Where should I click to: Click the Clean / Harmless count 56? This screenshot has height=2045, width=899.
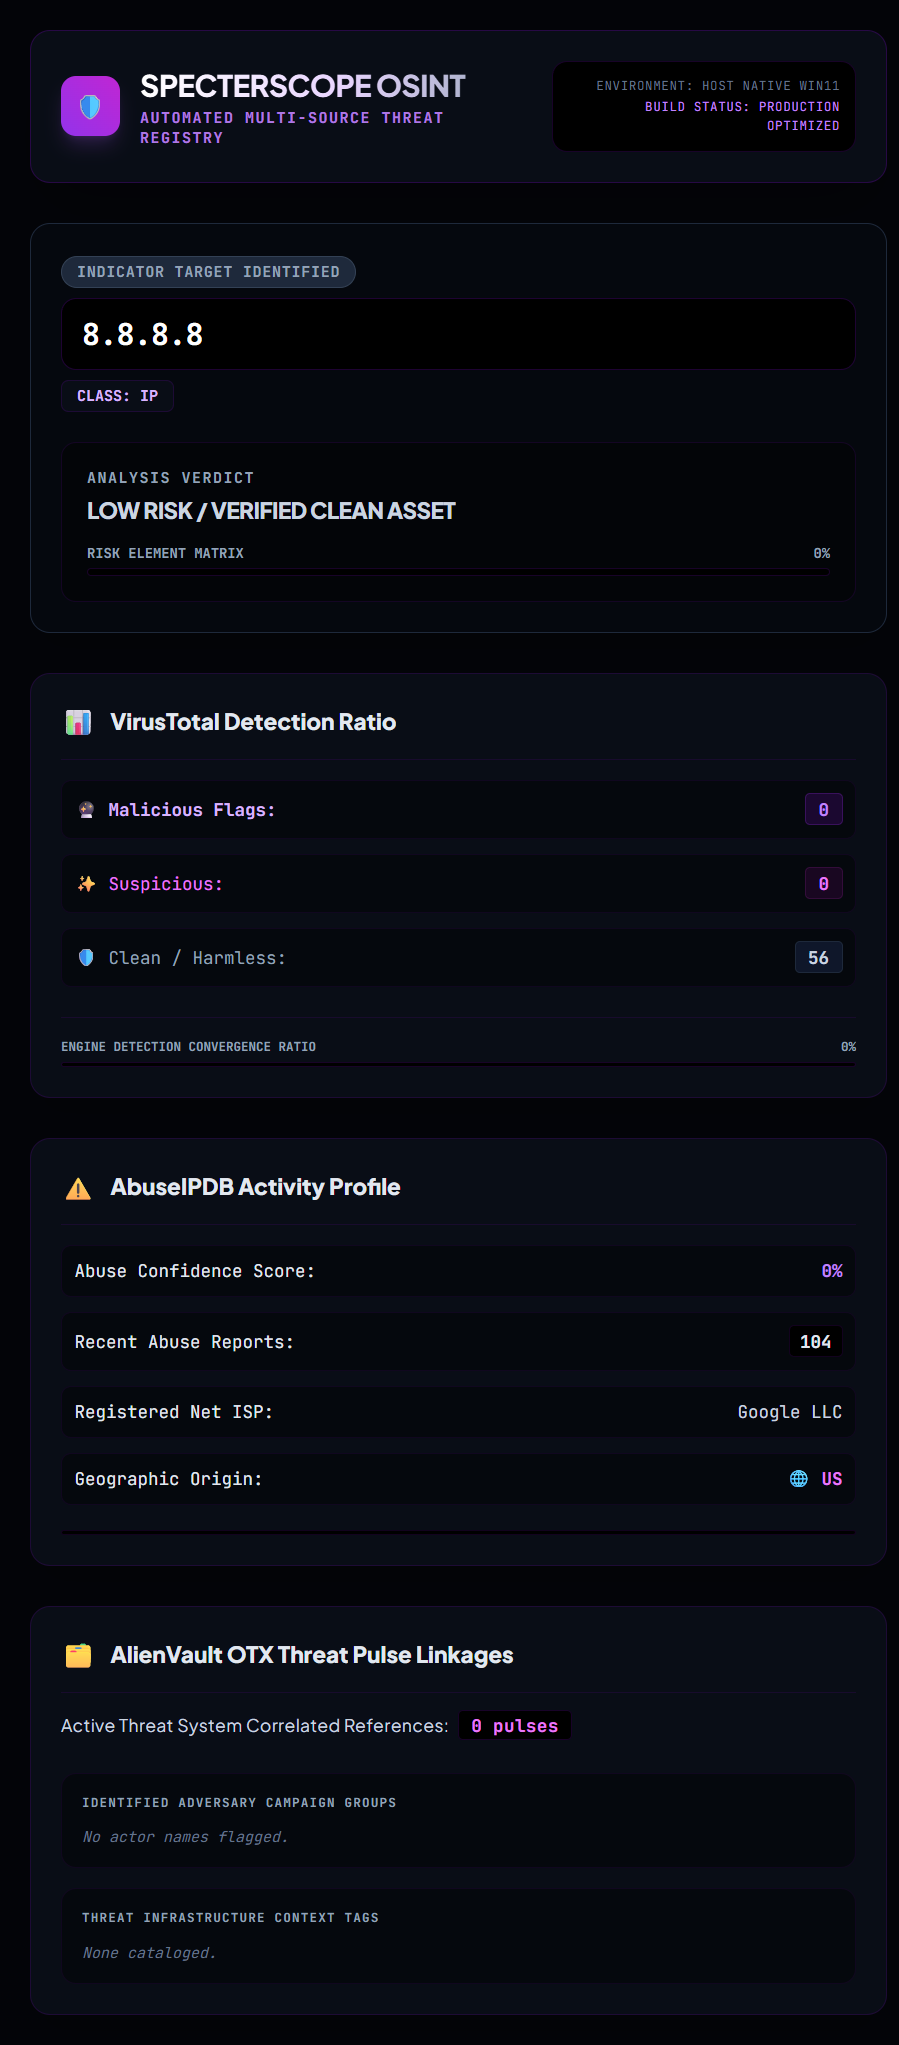coord(818,958)
